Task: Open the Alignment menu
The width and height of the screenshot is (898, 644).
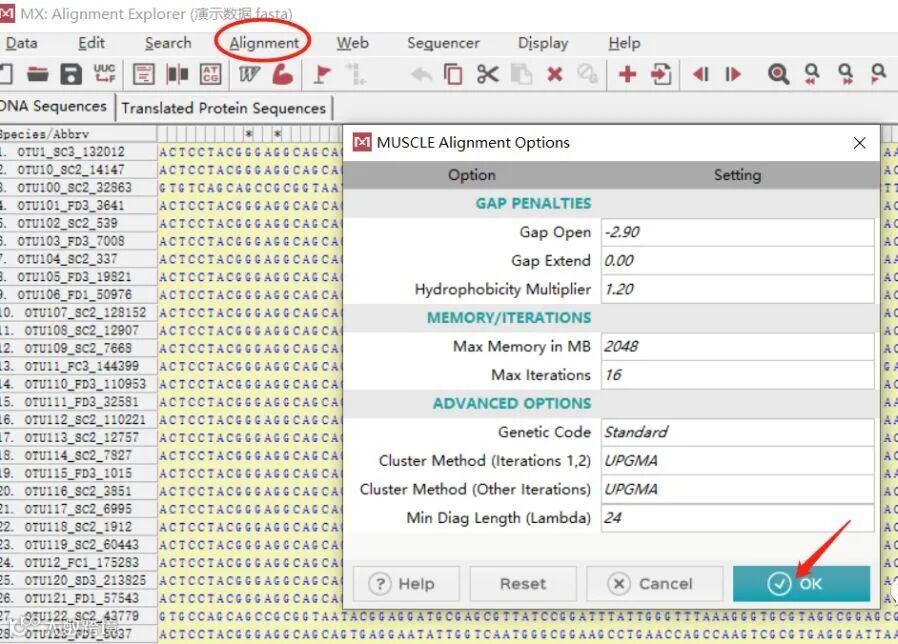Action: click(x=264, y=43)
